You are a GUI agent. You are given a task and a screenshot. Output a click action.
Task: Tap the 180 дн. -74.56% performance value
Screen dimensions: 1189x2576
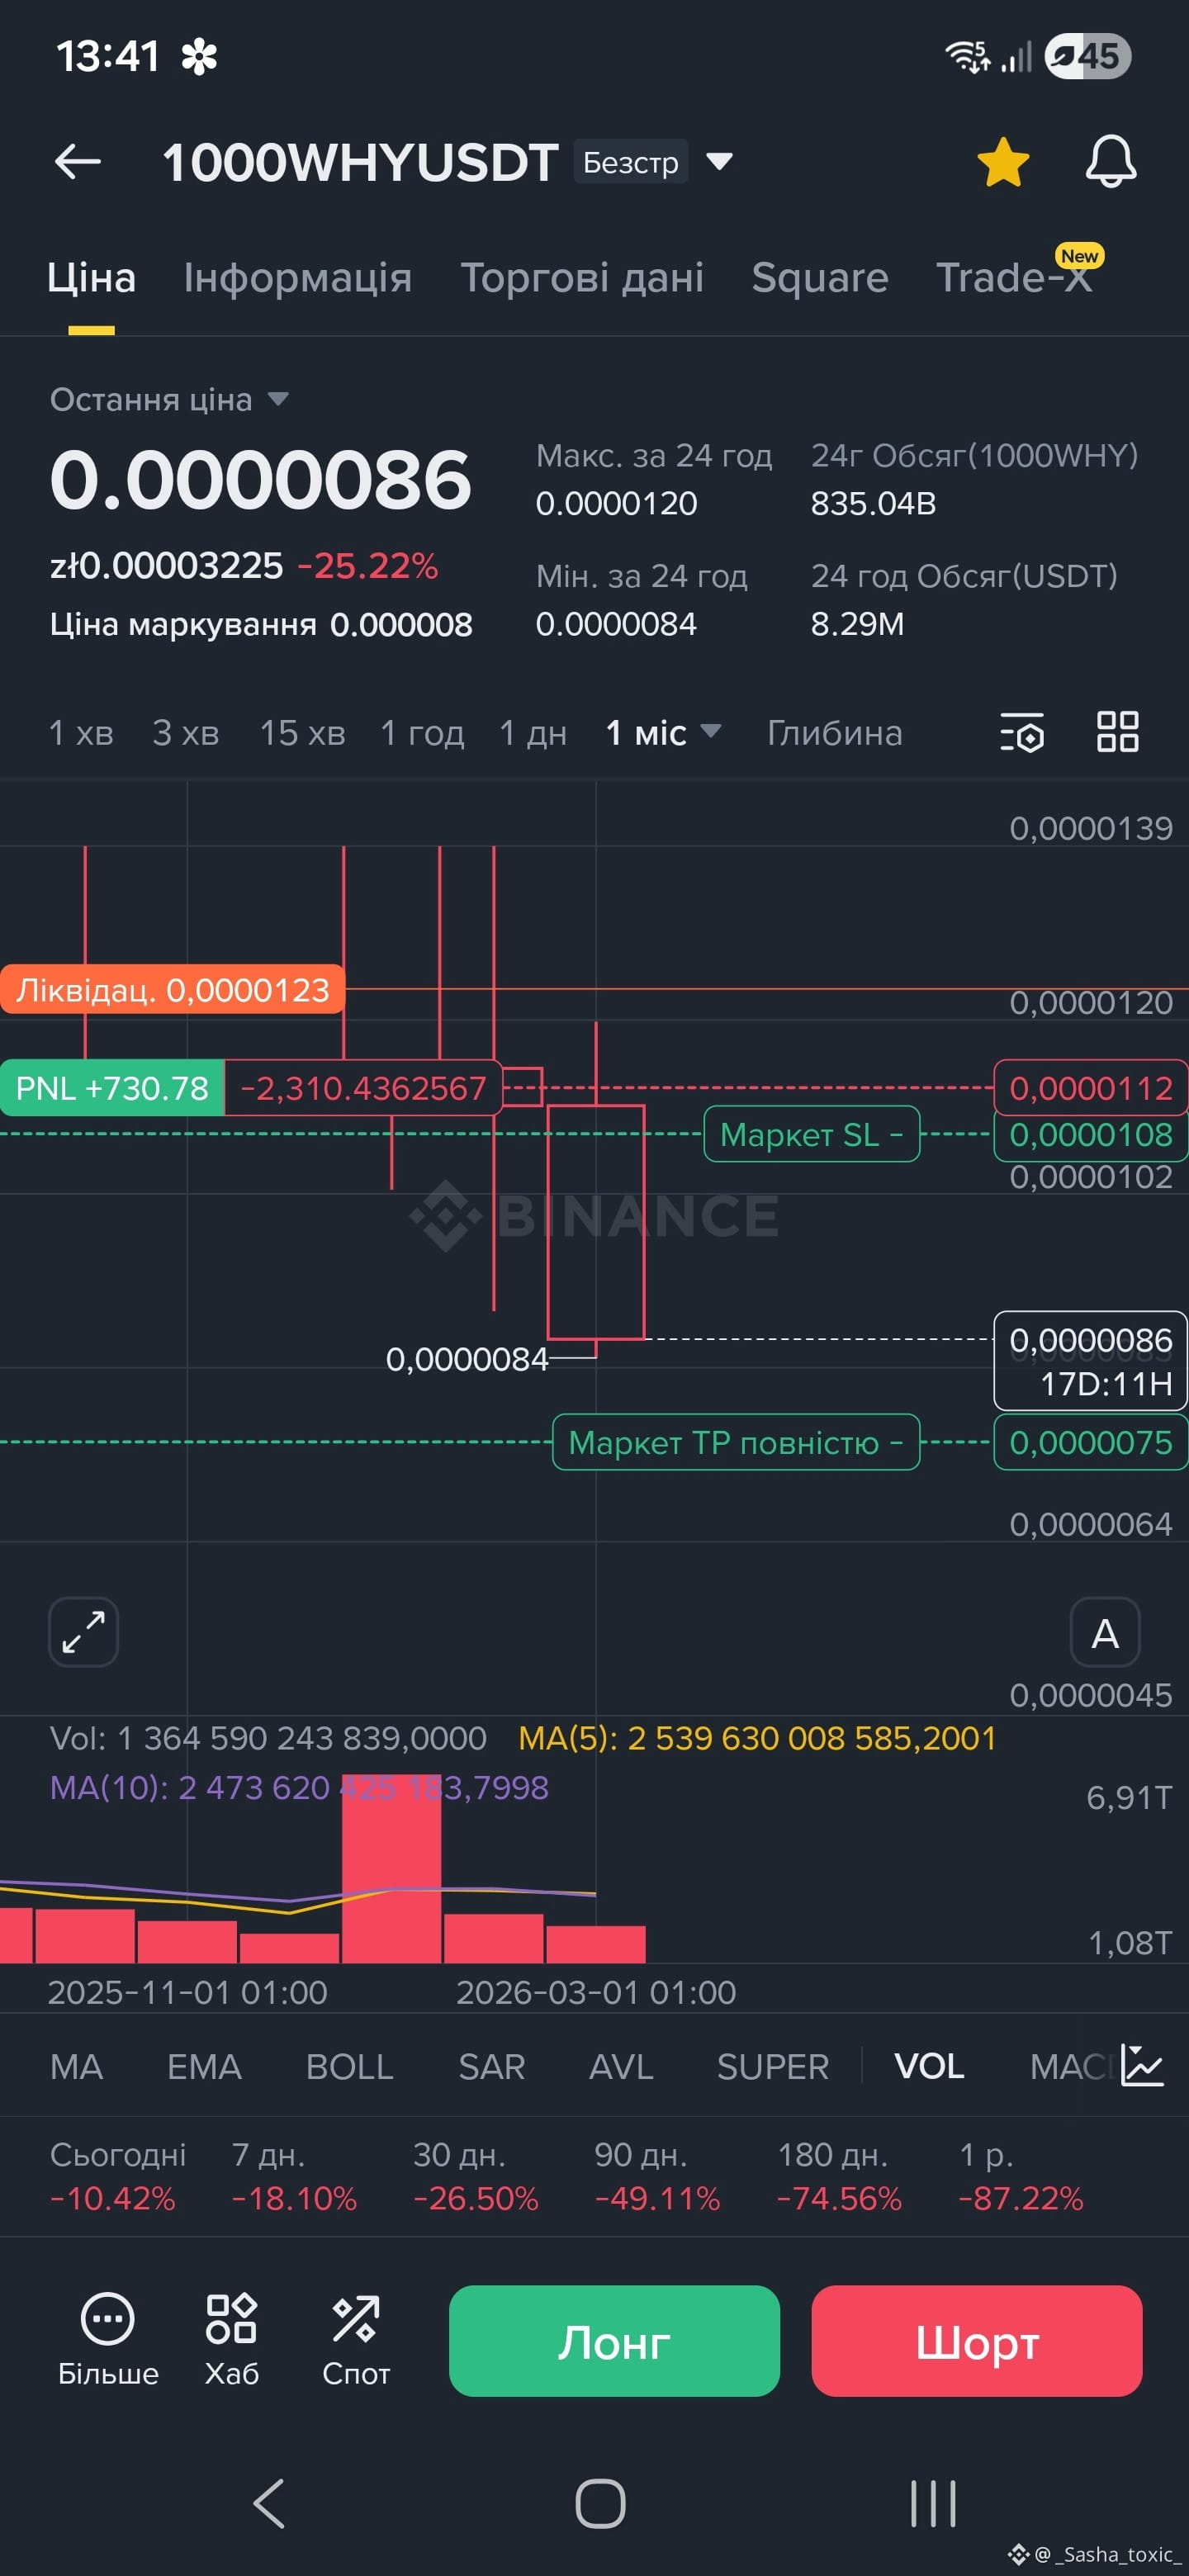(x=839, y=2176)
